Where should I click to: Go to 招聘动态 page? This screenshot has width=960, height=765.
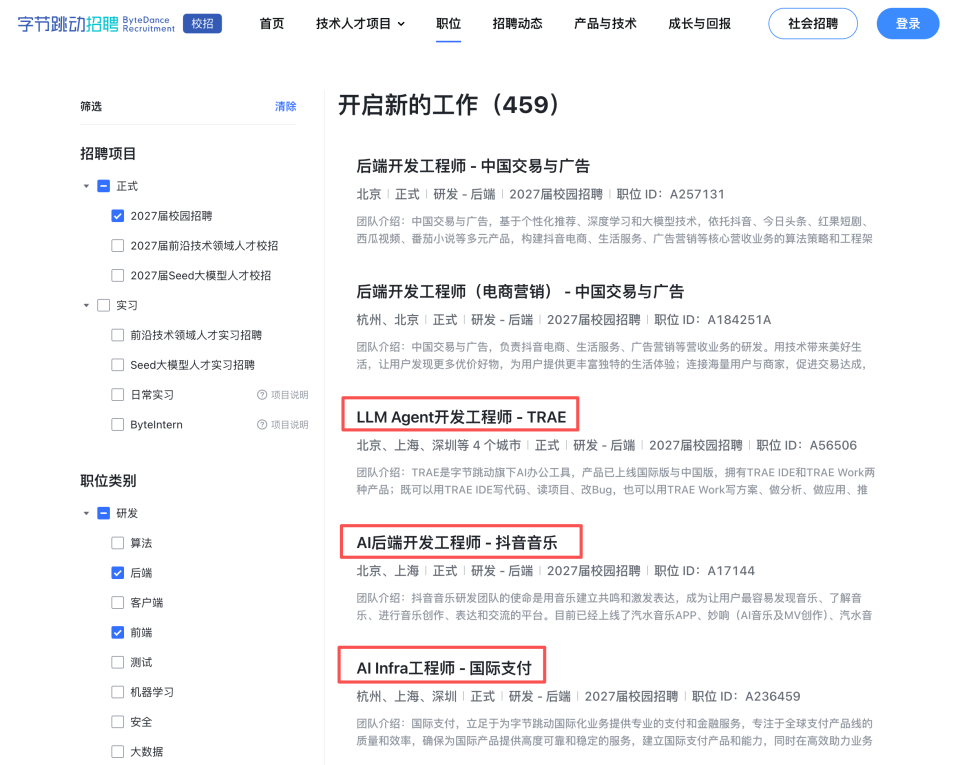(517, 24)
